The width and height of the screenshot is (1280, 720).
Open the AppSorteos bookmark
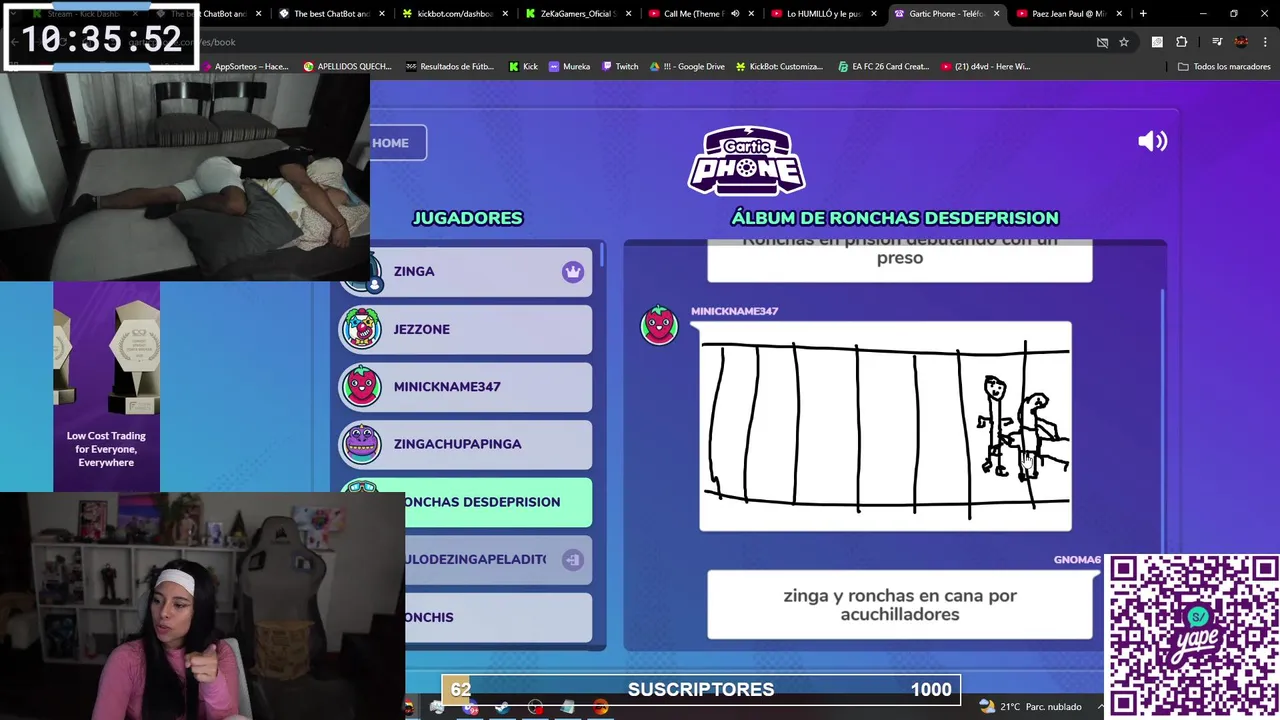(x=245, y=67)
